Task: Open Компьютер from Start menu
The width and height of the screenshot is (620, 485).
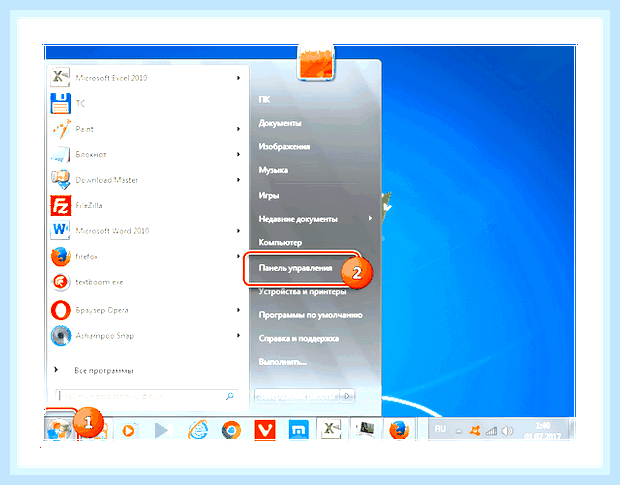Action: [280, 242]
